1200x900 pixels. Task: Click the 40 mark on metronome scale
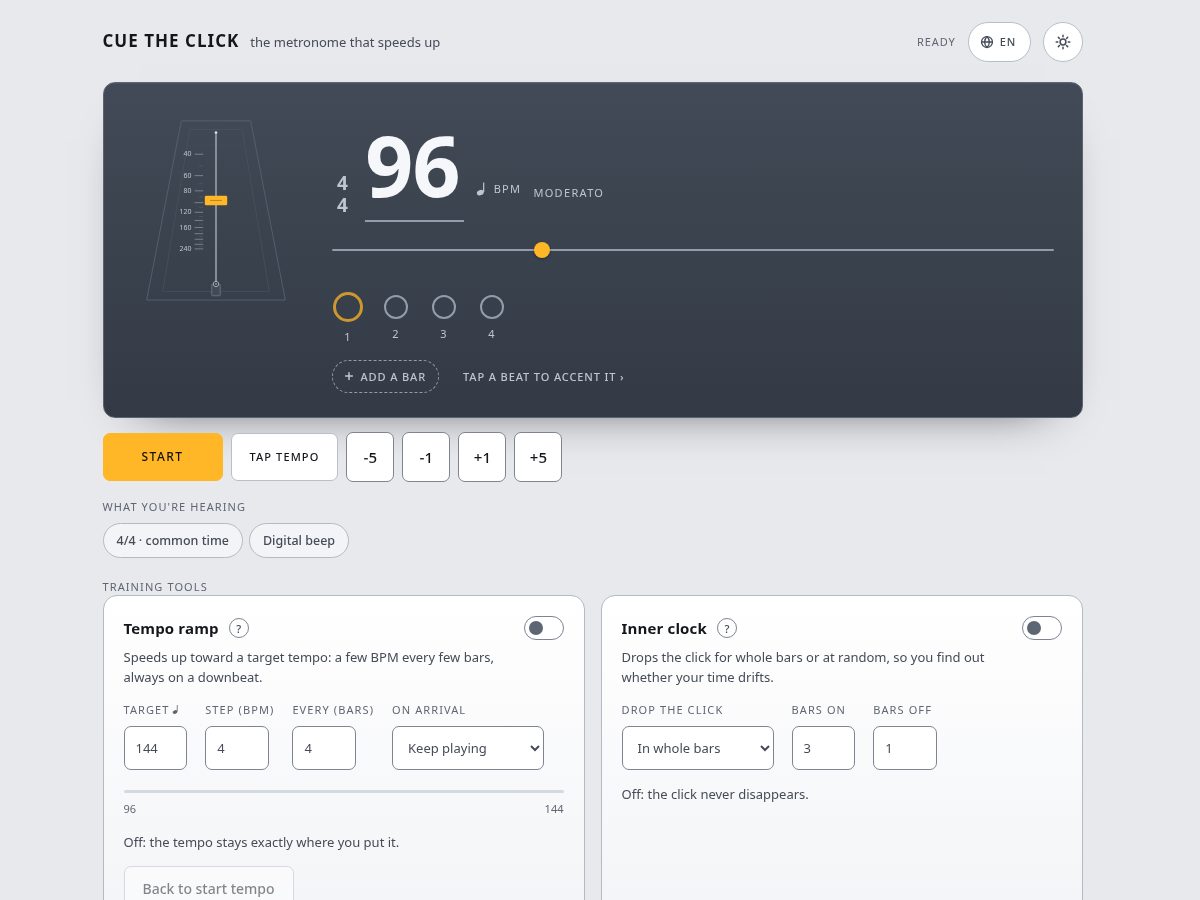187,153
